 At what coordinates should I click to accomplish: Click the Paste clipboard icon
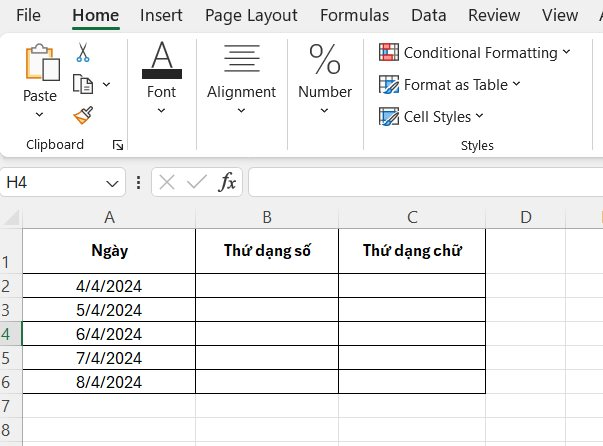[42, 62]
